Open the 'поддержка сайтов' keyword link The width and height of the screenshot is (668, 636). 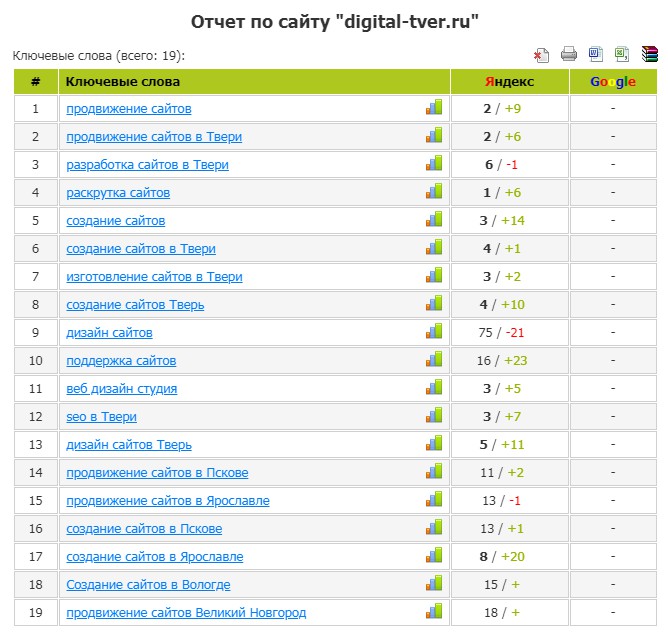tap(121, 361)
